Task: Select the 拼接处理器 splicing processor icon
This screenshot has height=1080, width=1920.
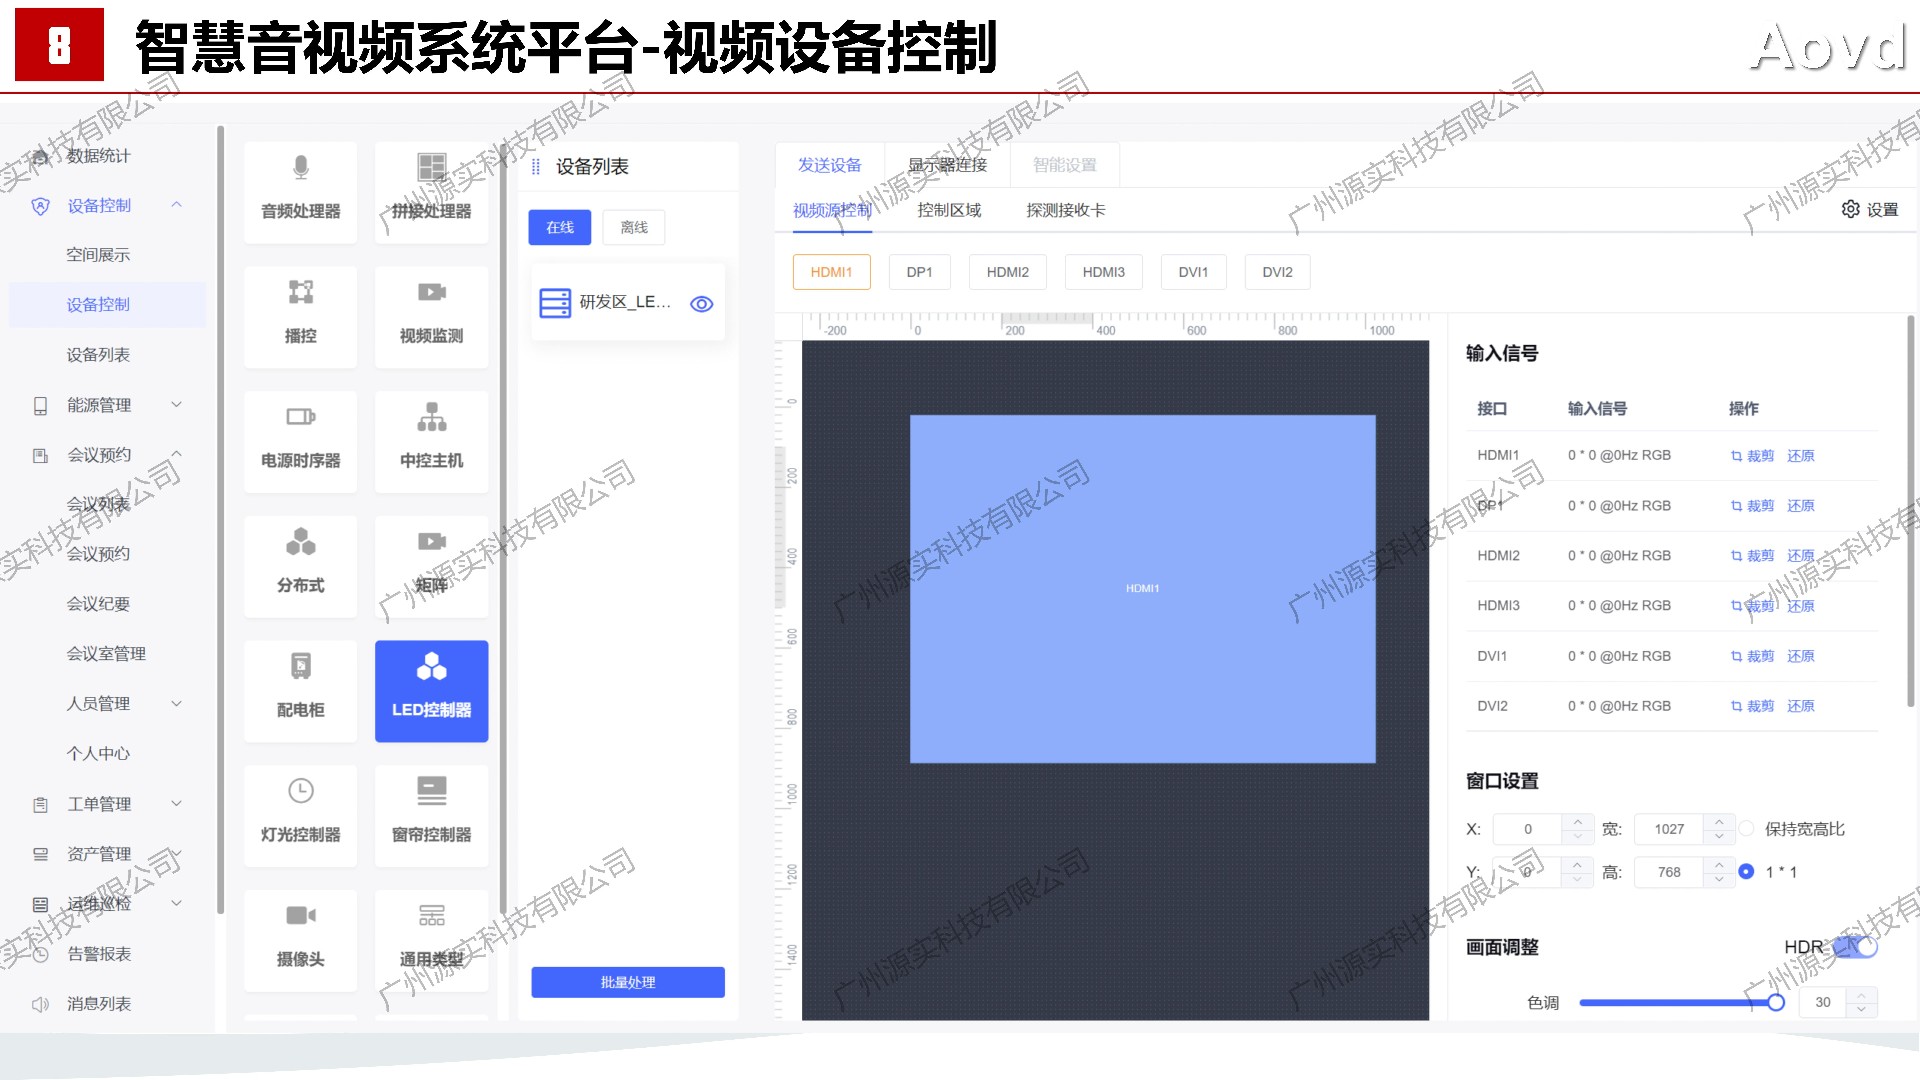Action: click(431, 168)
